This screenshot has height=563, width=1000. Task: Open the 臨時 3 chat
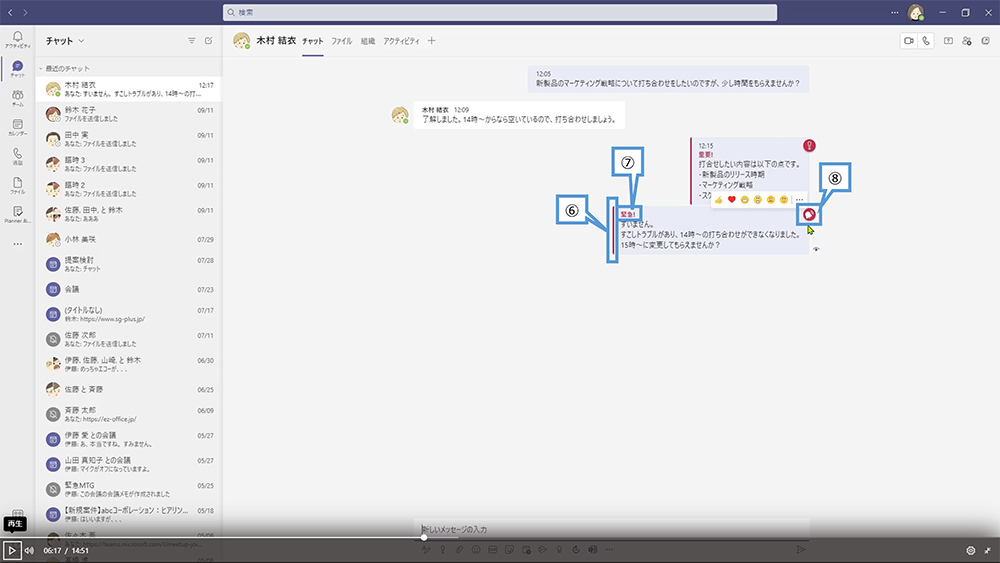pos(129,164)
